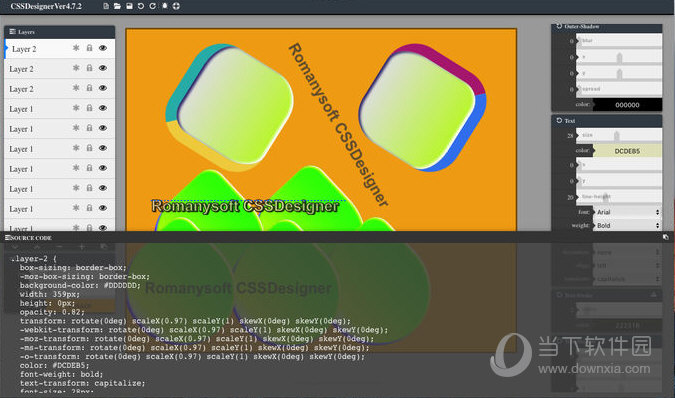Copy source code using the copy icon
Image resolution: width=675 pixels, height=398 pixels.
(x=666, y=237)
